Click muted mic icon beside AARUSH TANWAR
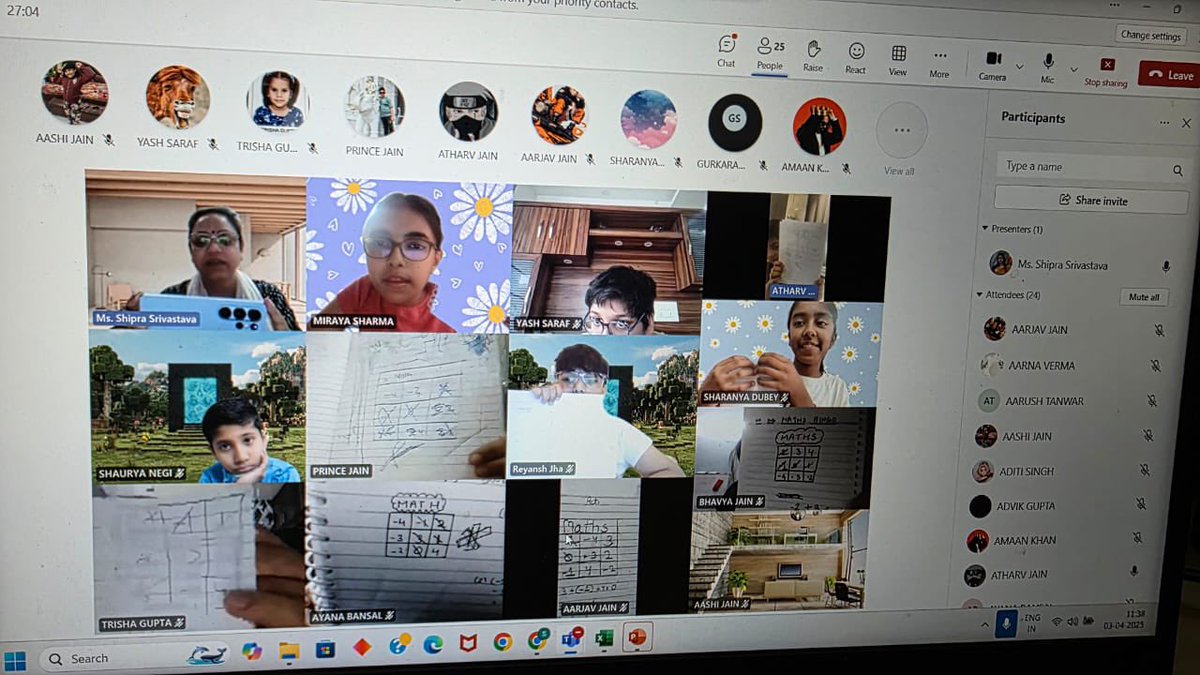The image size is (1200, 675). point(1151,401)
